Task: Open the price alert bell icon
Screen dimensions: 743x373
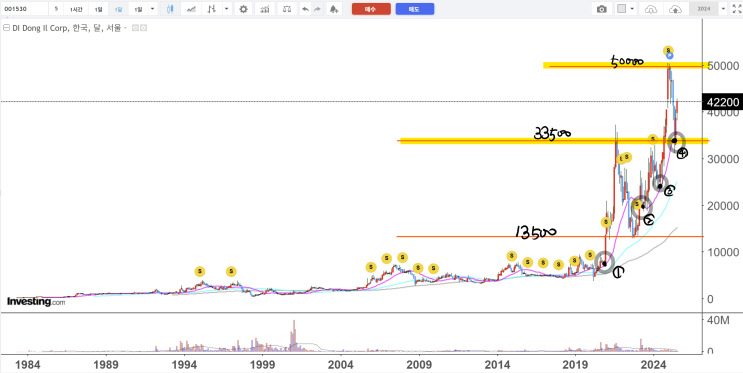Action: point(334,9)
